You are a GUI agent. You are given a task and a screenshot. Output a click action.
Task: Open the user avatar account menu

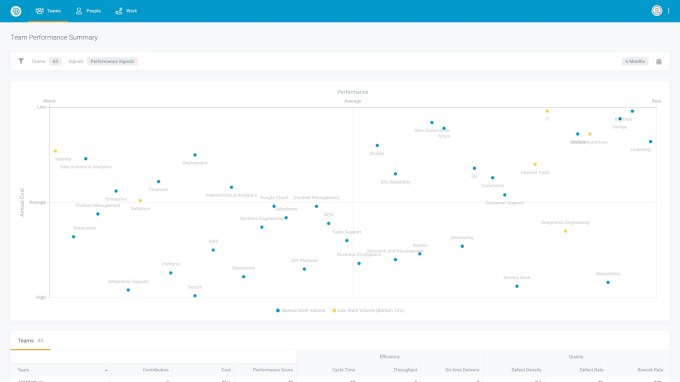click(x=657, y=10)
